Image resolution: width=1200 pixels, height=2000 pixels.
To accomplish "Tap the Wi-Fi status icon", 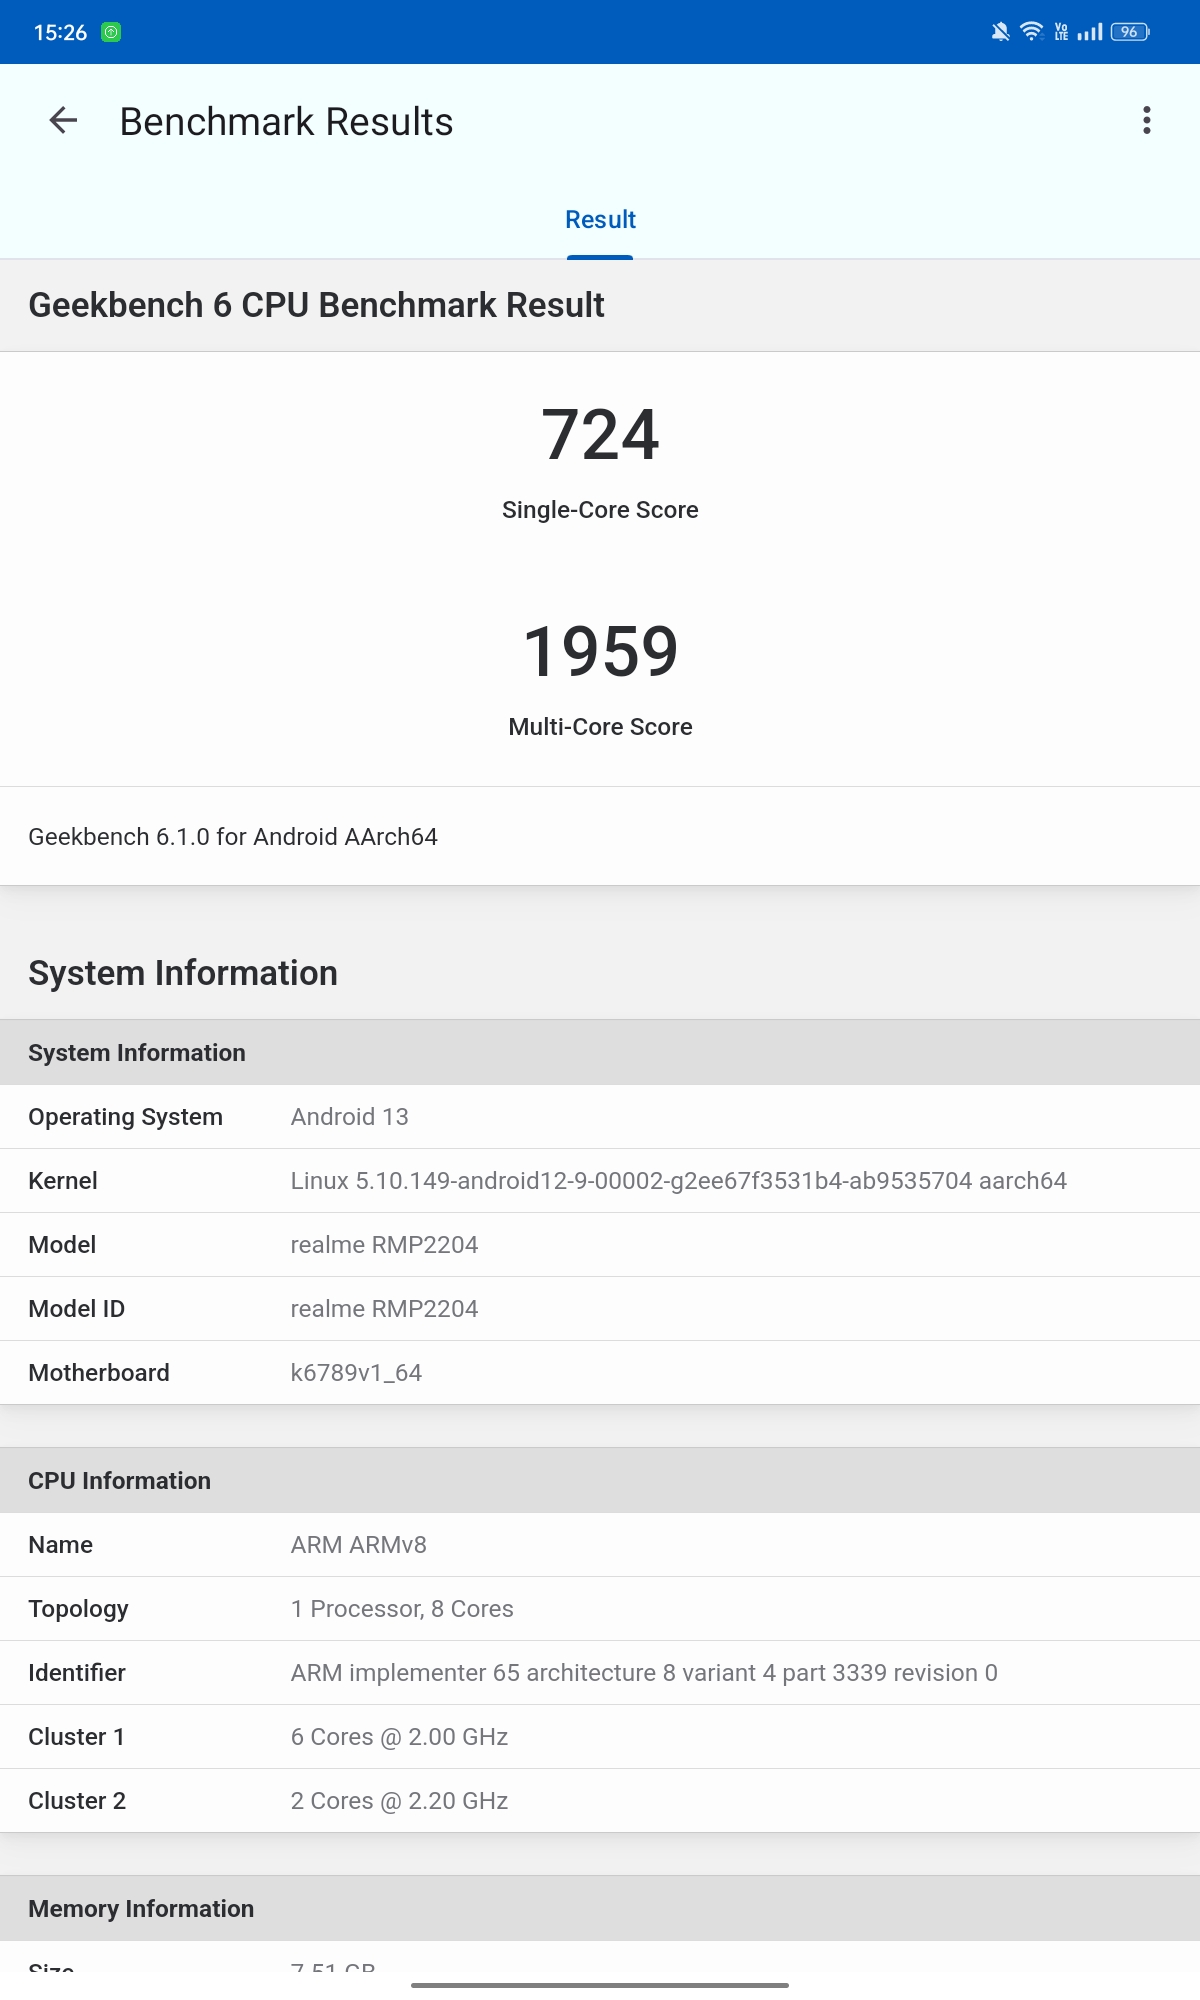I will coord(1031,32).
